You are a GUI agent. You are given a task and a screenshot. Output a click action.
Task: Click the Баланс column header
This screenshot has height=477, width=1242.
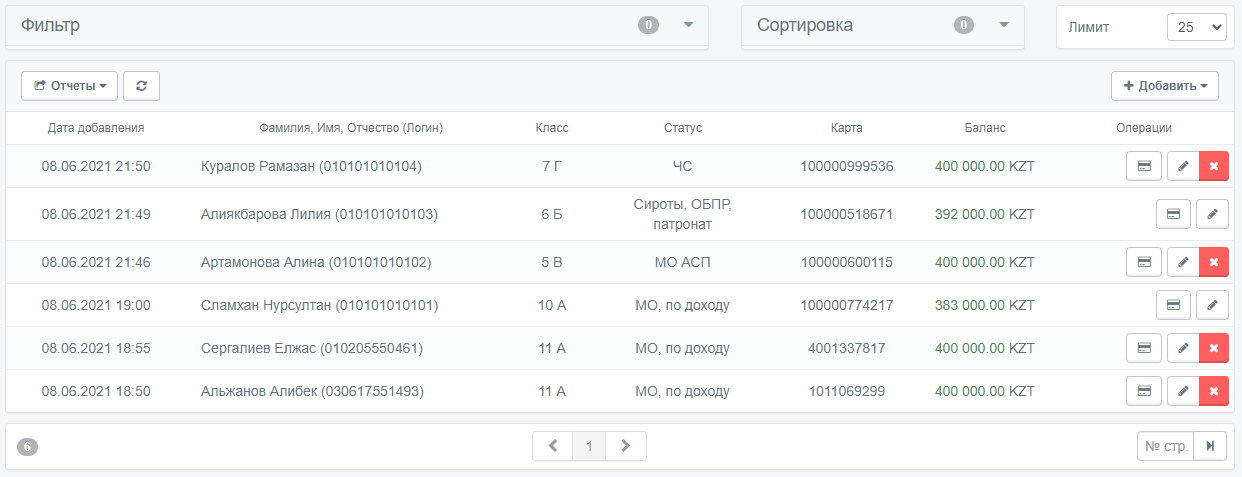tap(985, 128)
